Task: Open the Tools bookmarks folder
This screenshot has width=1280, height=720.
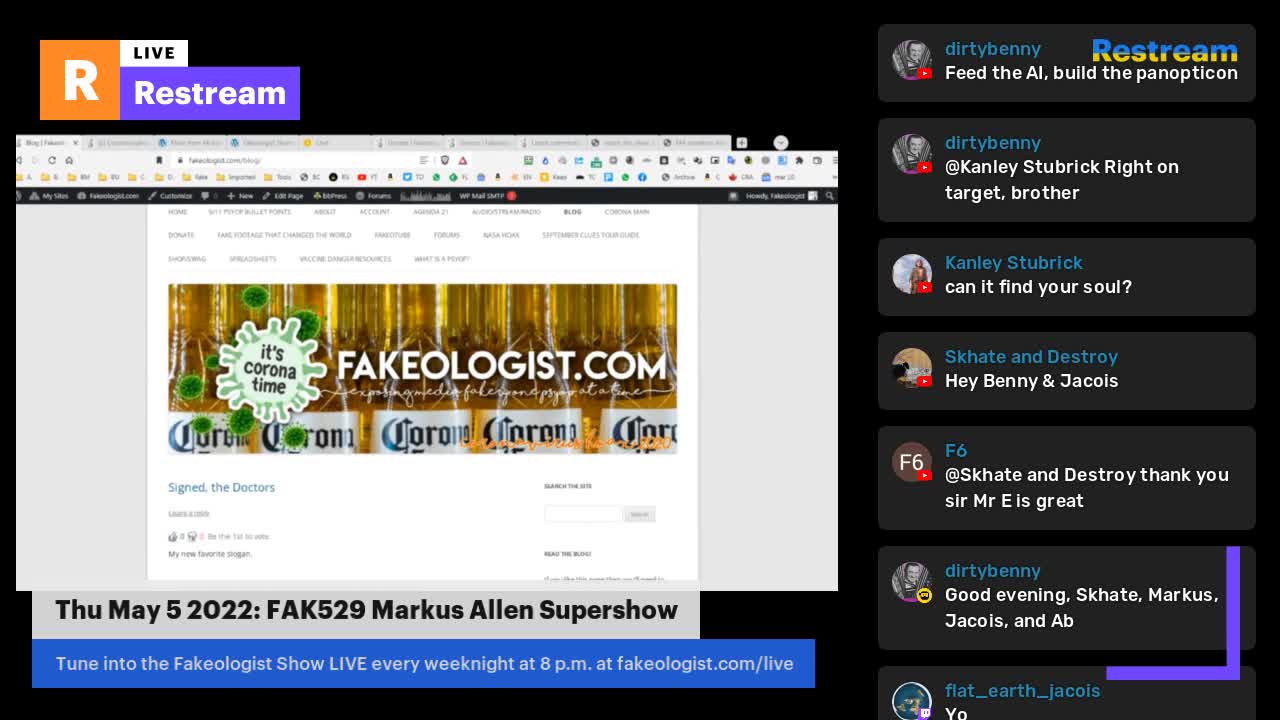Action: click(277, 177)
